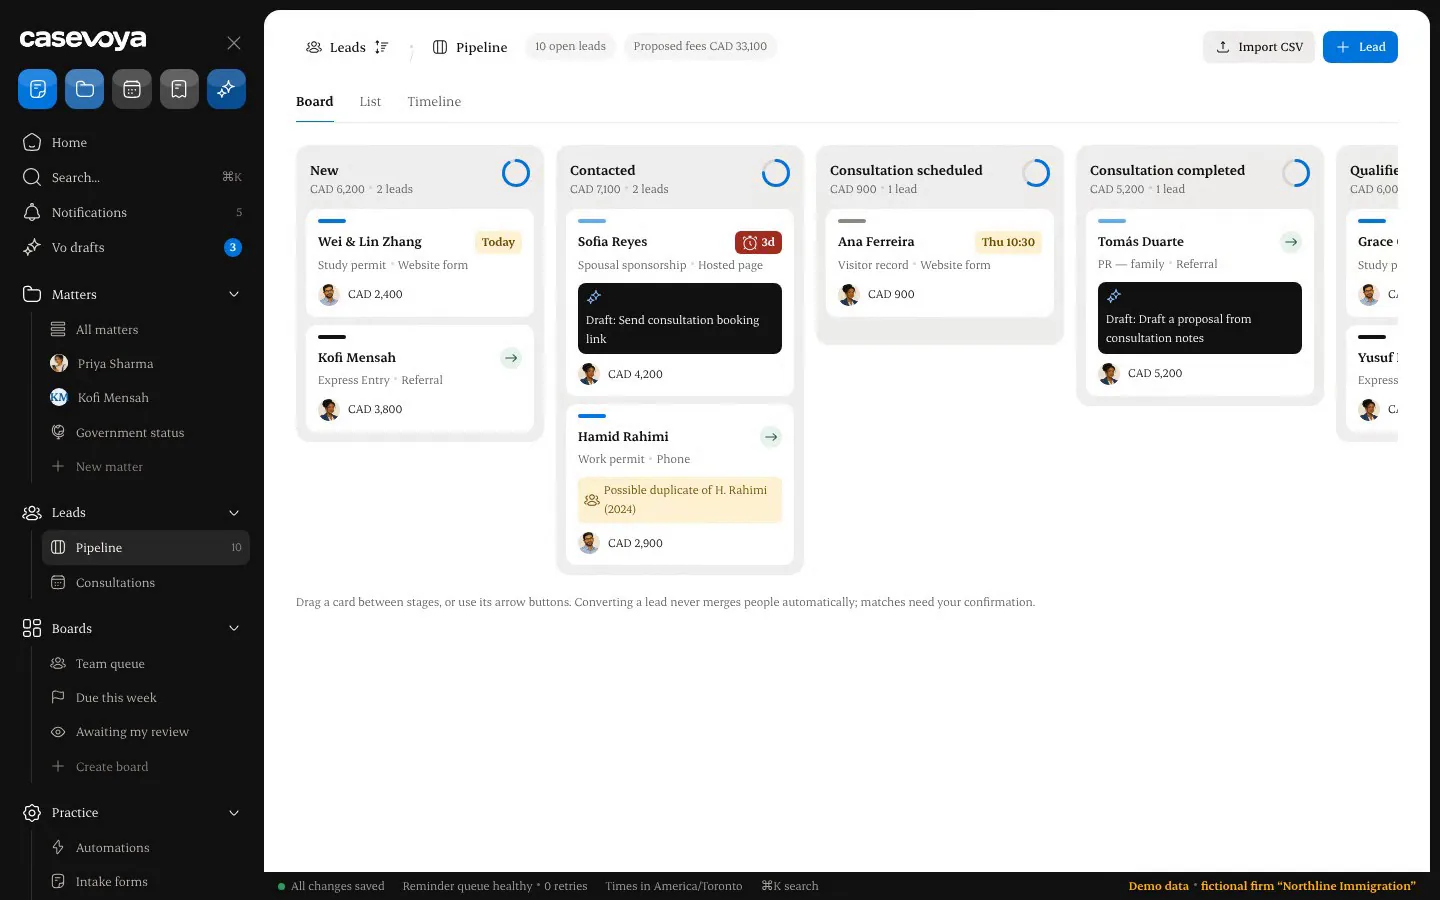Collapse the Practice section
Image resolution: width=1440 pixels, height=900 pixels.
pos(234,813)
